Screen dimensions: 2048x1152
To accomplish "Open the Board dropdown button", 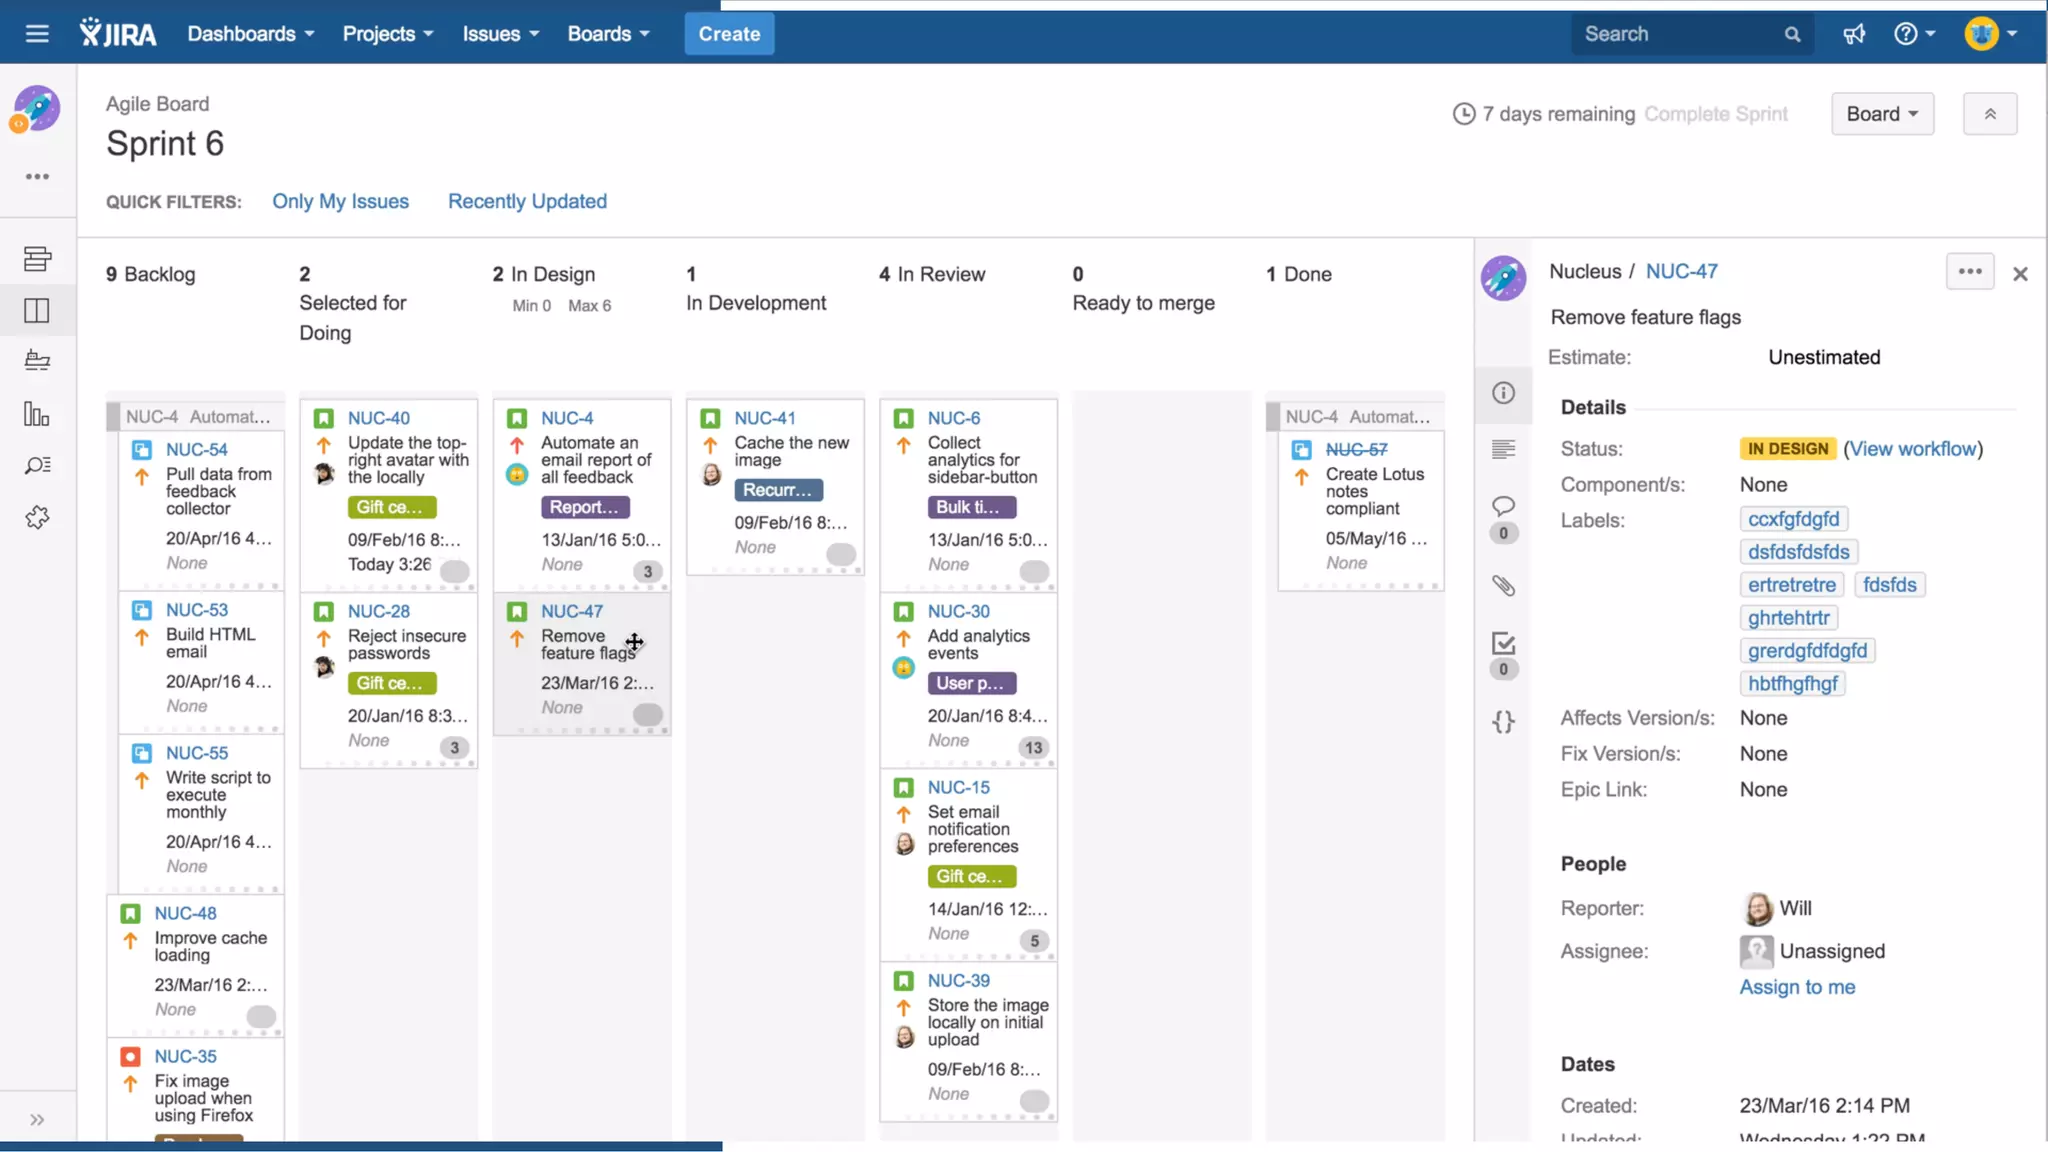I will [1881, 114].
